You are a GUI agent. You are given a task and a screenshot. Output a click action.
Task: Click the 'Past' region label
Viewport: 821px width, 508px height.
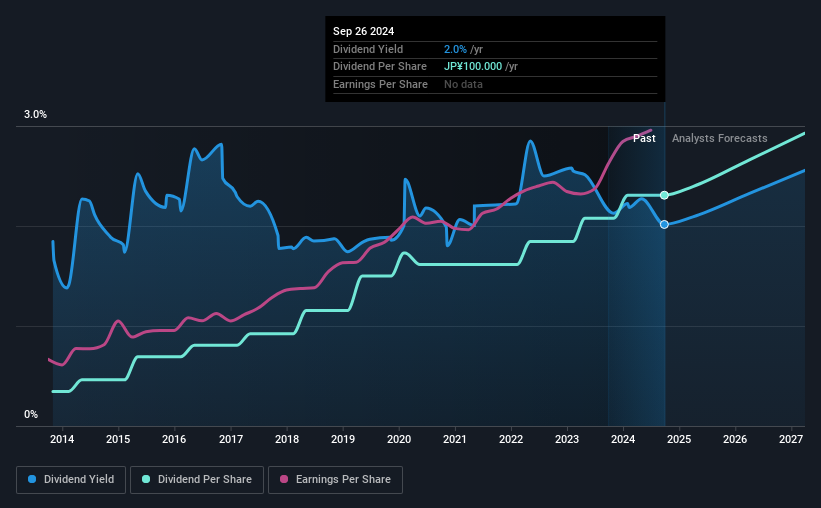644,138
